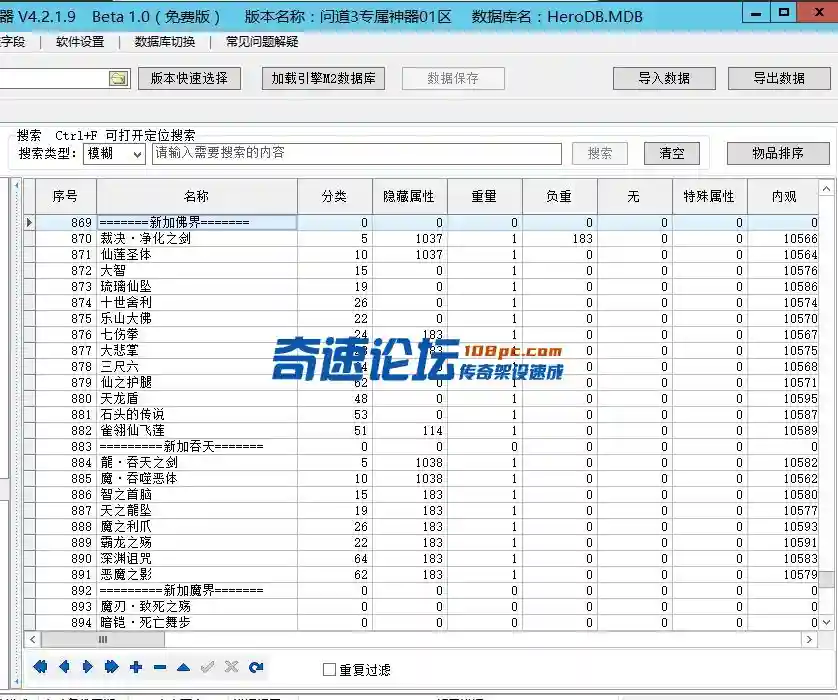
Task: Select row 霸龙之殇
Action: (x=421, y=542)
